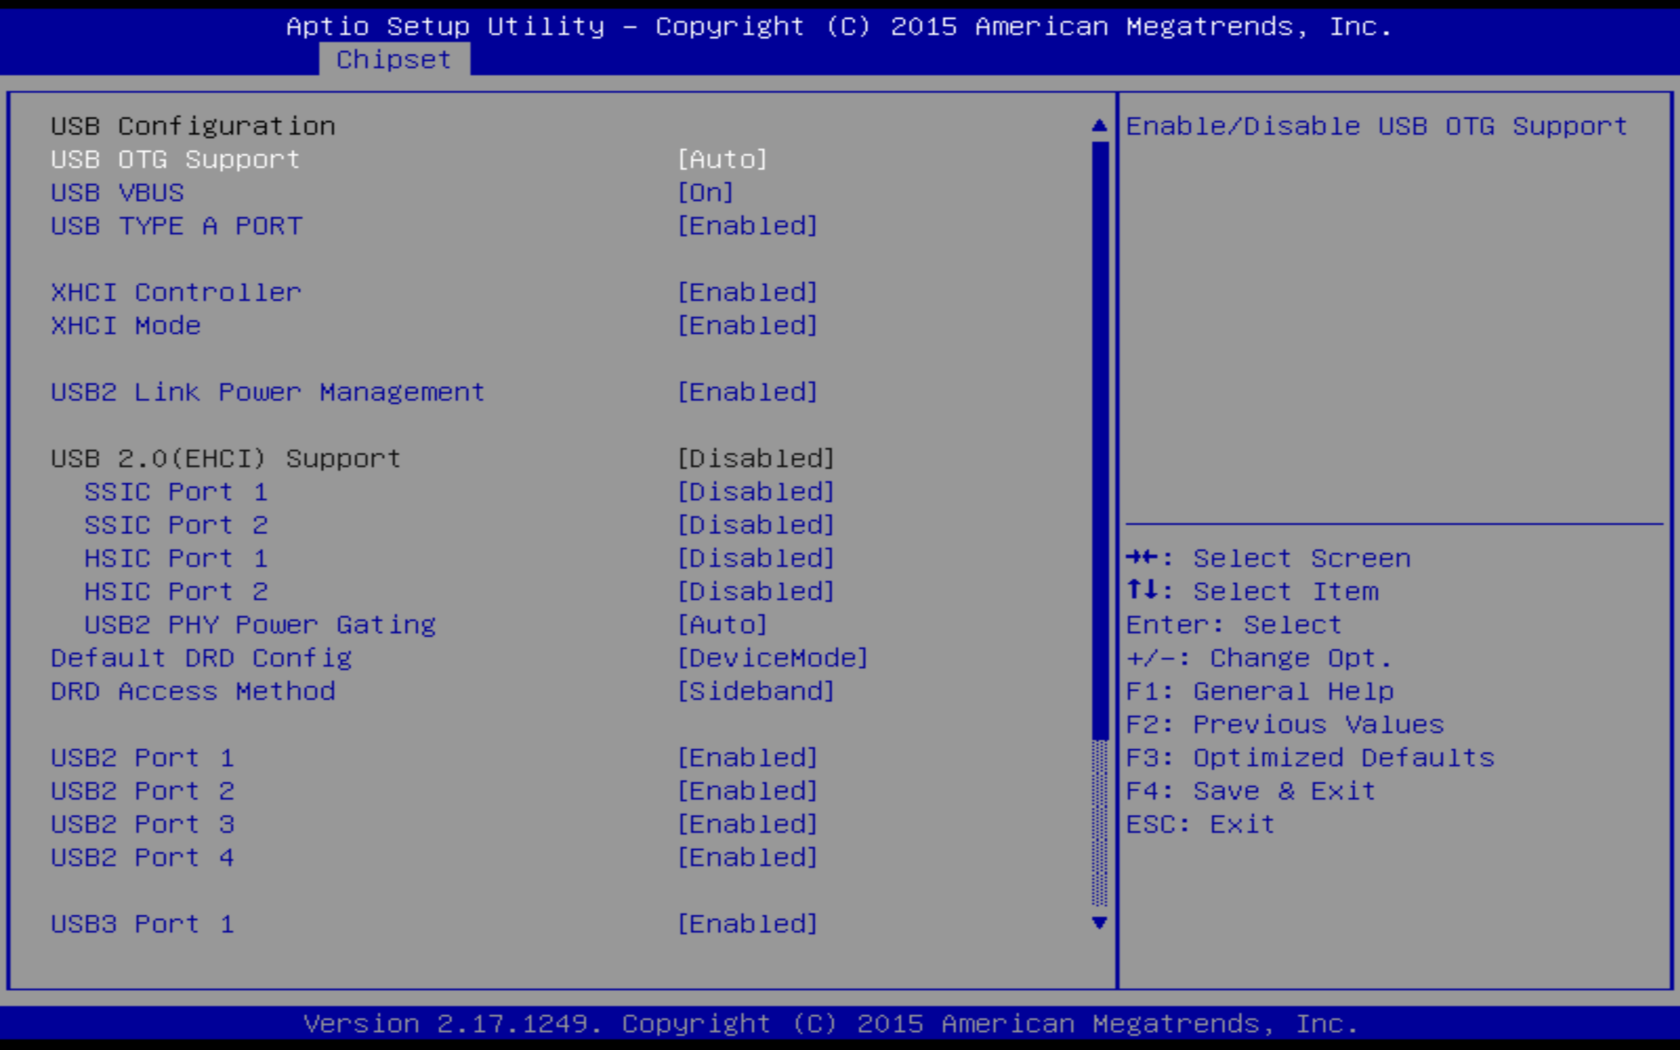Image resolution: width=1680 pixels, height=1050 pixels.
Task: Select the USB2 Port 1 label
Action: 142,758
